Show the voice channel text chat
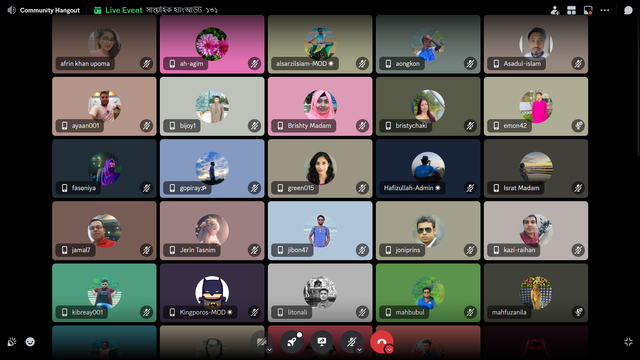This screenshot has height=360, width=640. [628, 10]
